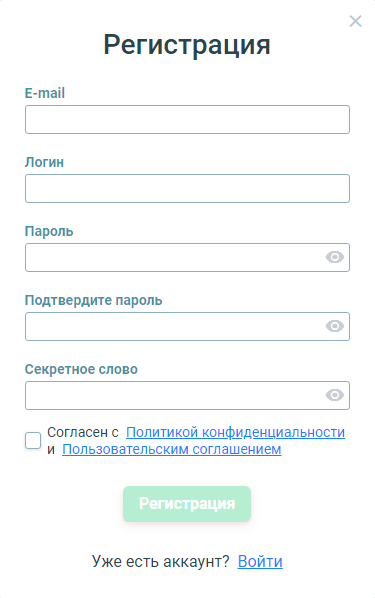Close the registration dialog with the X icon
Screen dimensions: 375x598
[355, 21]
